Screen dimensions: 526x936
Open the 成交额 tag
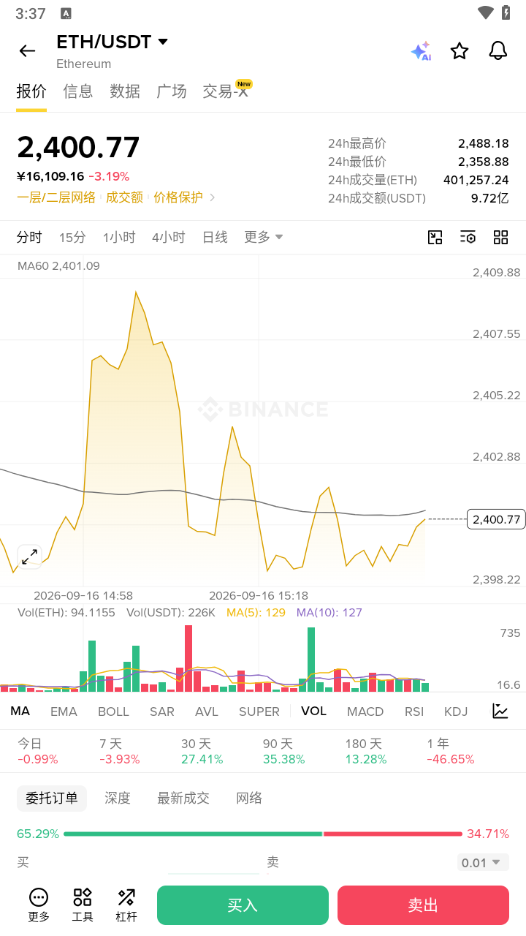(124, 197)
